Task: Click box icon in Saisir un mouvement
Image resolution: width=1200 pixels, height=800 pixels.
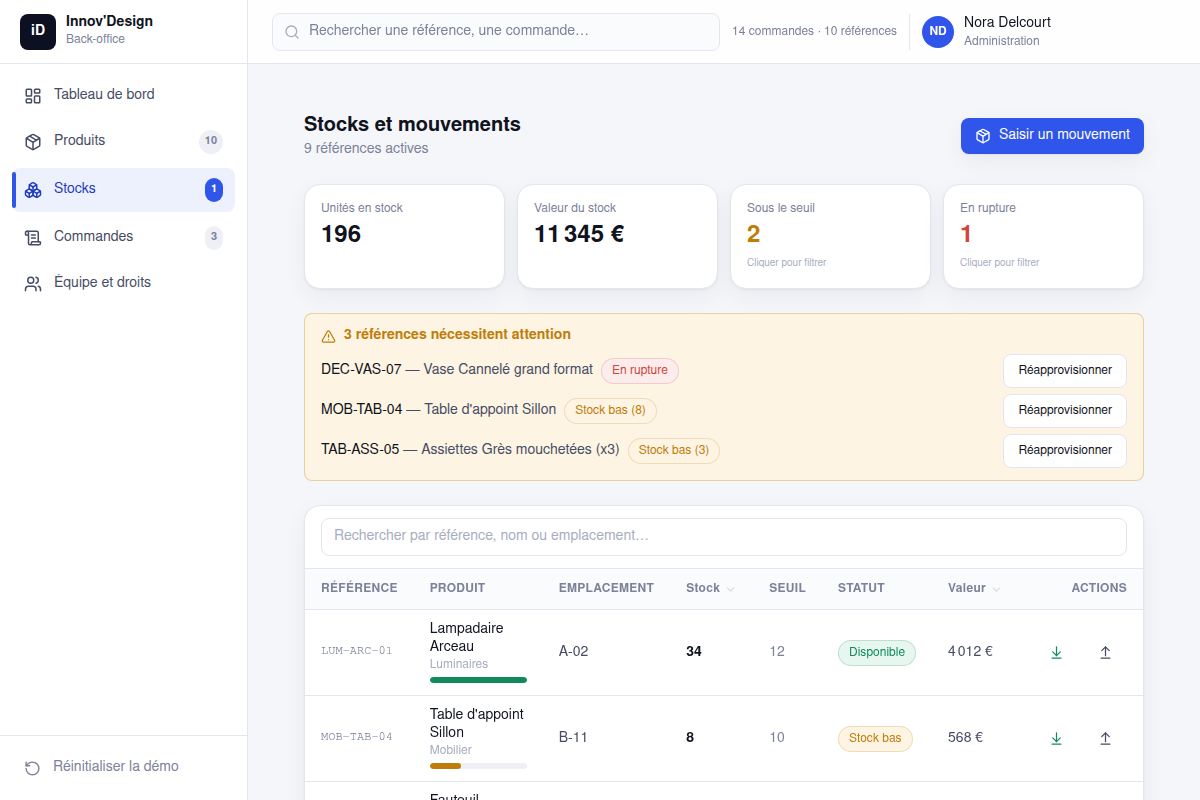Action: pos(983,136)
